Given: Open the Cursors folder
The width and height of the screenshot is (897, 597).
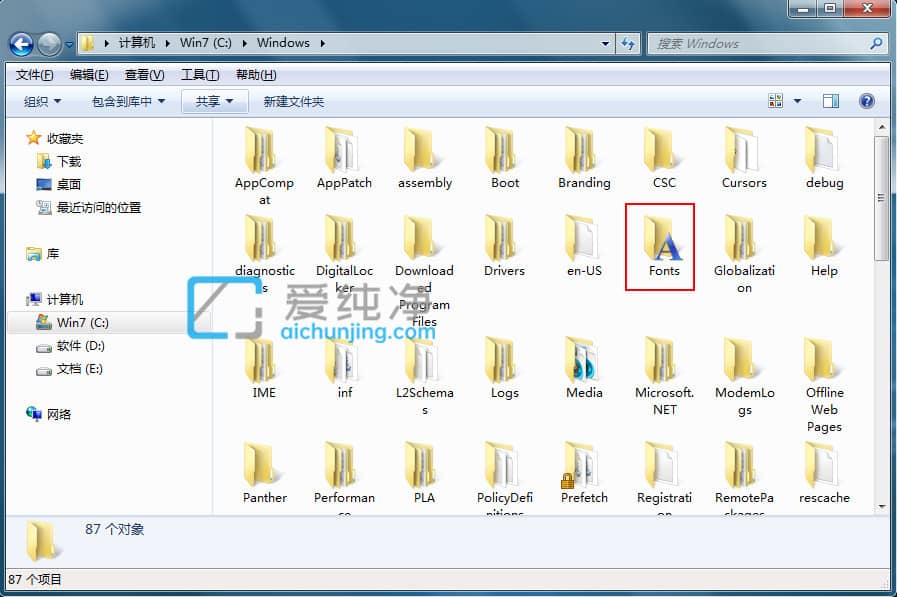Looking at the screenshot, I should point(744,158).
